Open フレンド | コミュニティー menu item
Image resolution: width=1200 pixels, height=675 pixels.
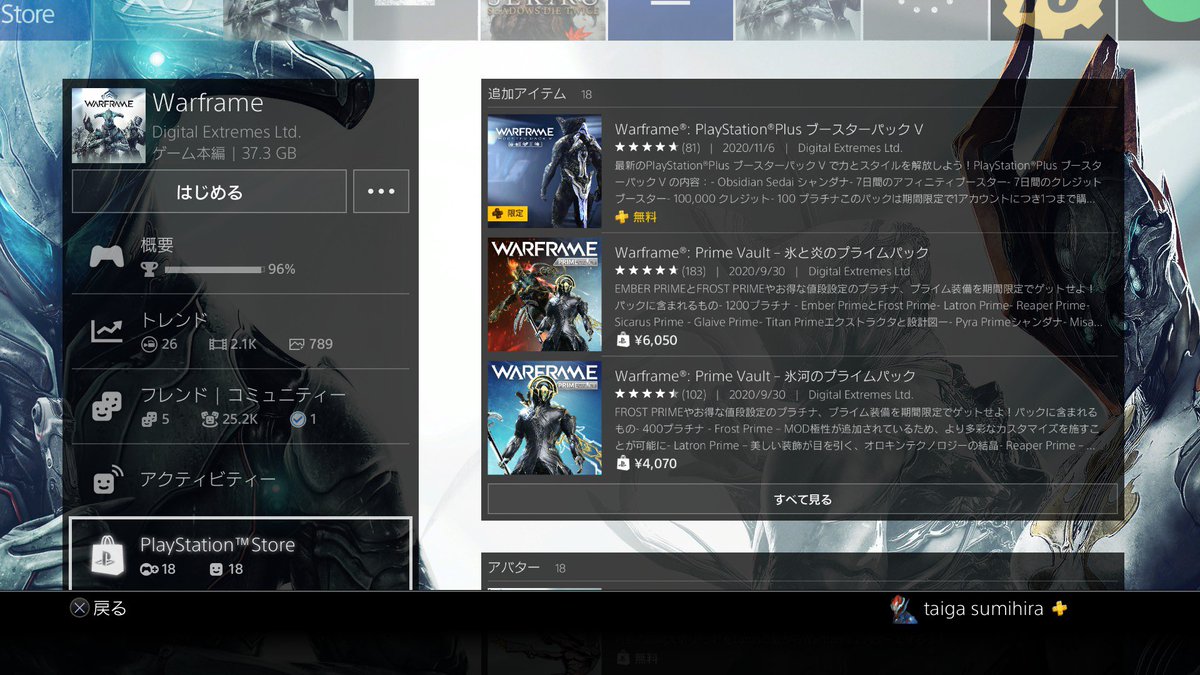coord(240,406)
